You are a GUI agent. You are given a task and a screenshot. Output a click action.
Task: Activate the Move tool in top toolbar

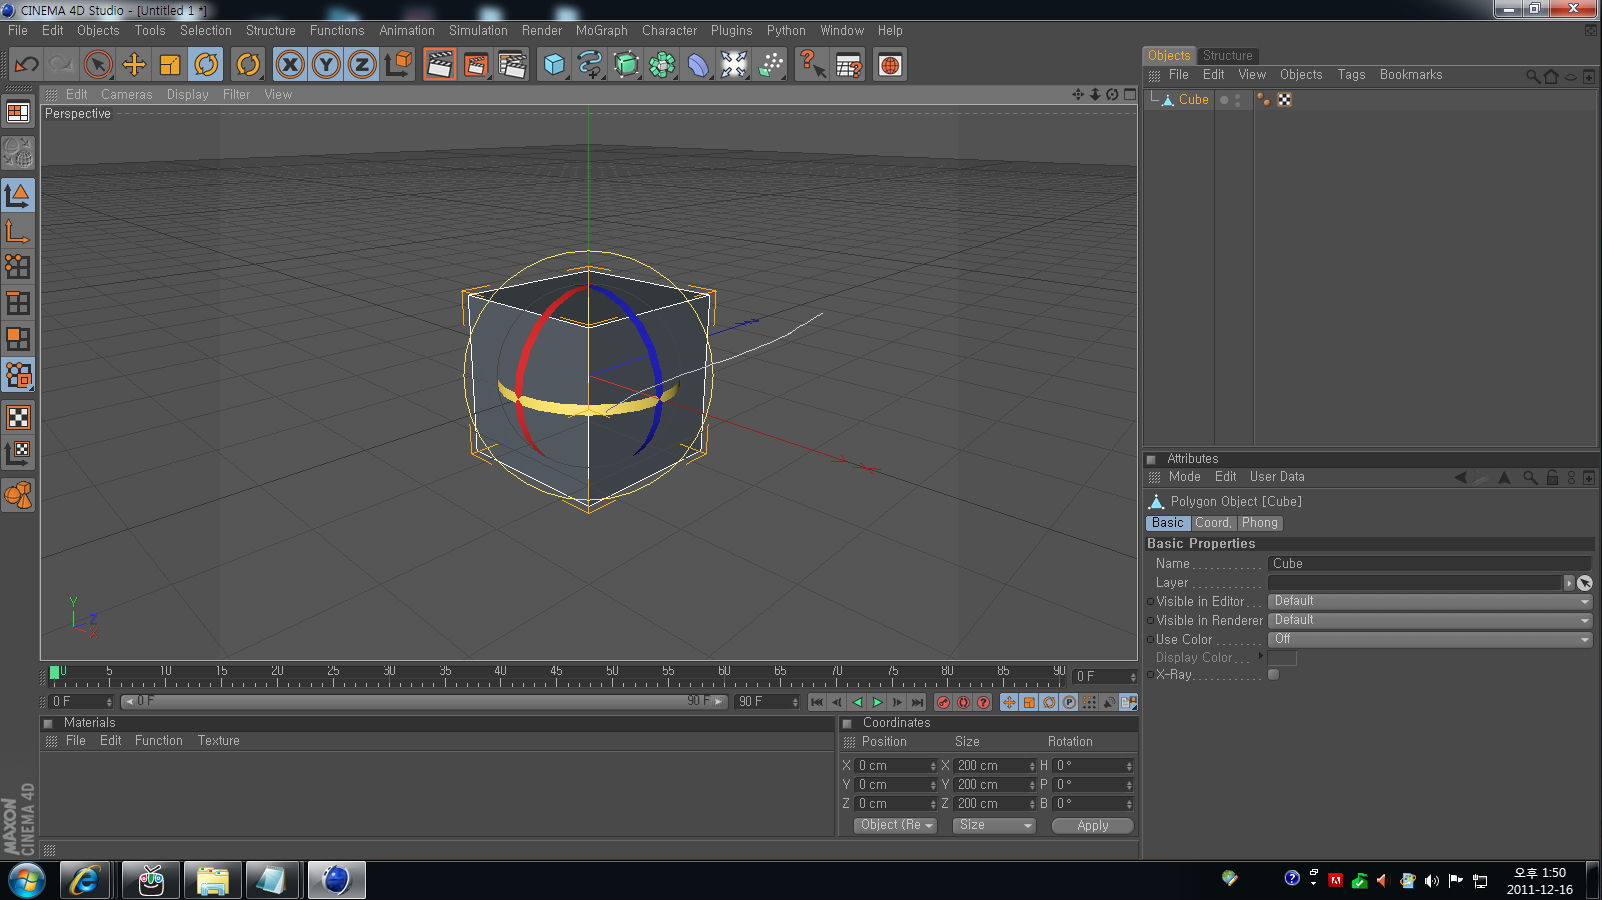click(x=134, y=65)
